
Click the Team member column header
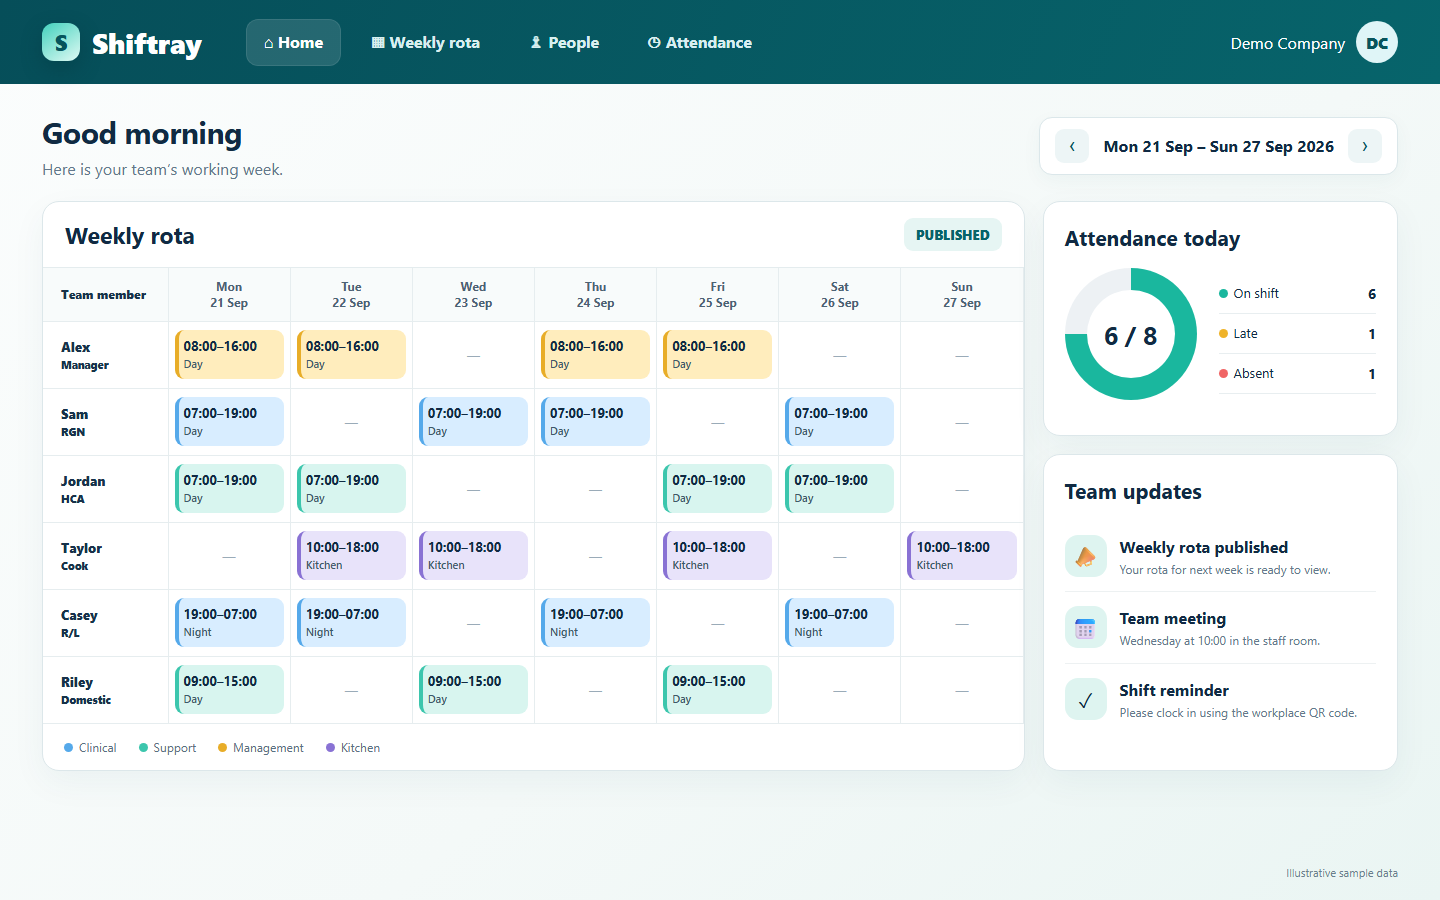105,295
